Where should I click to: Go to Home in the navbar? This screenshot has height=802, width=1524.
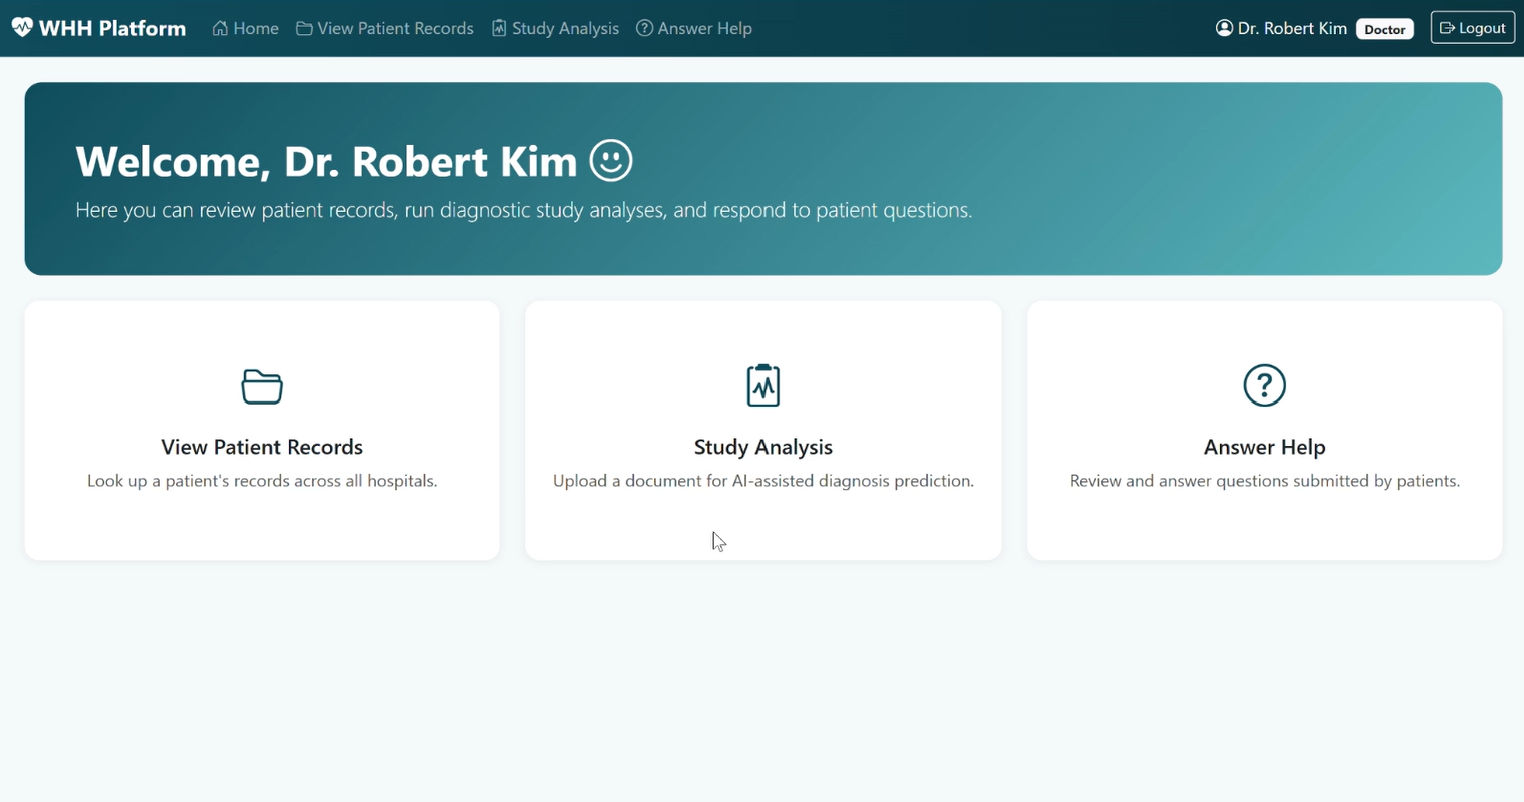[245, 28]
